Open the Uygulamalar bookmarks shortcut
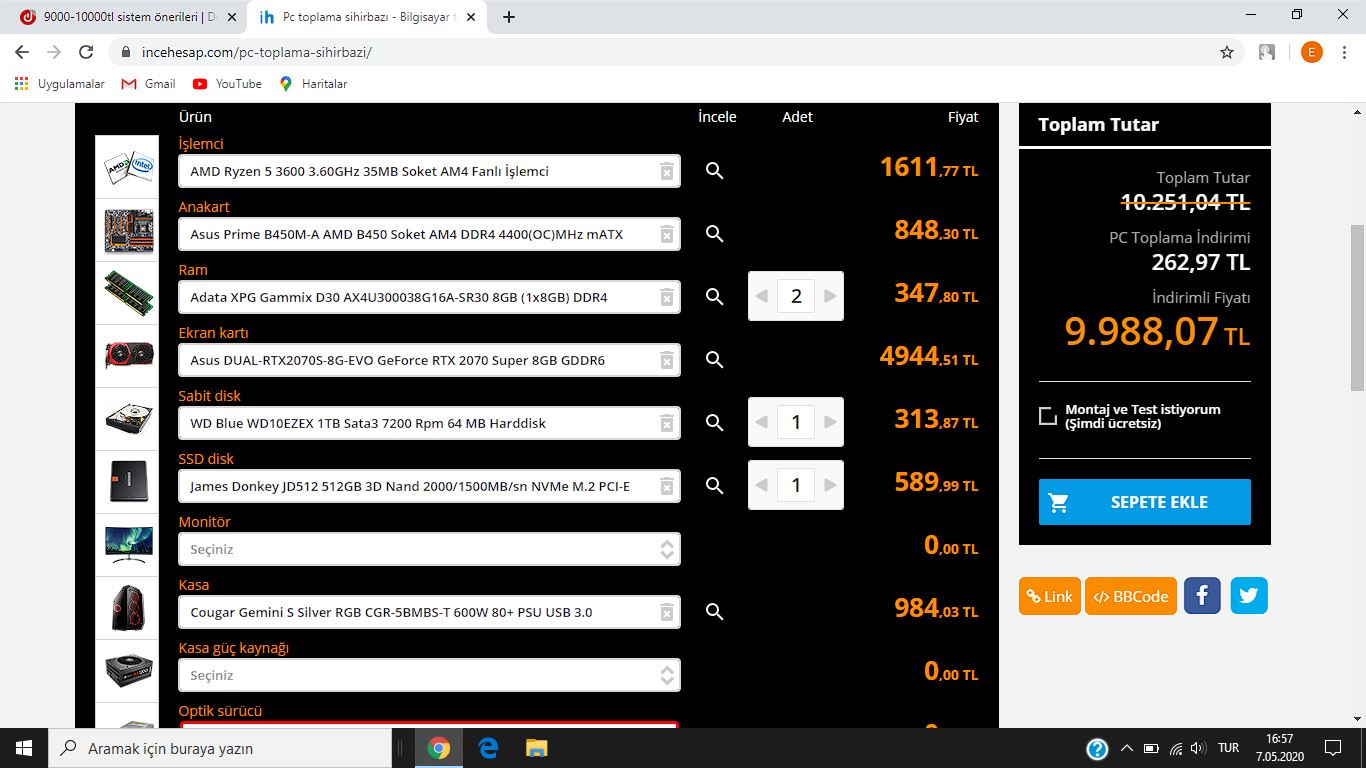 60,84
